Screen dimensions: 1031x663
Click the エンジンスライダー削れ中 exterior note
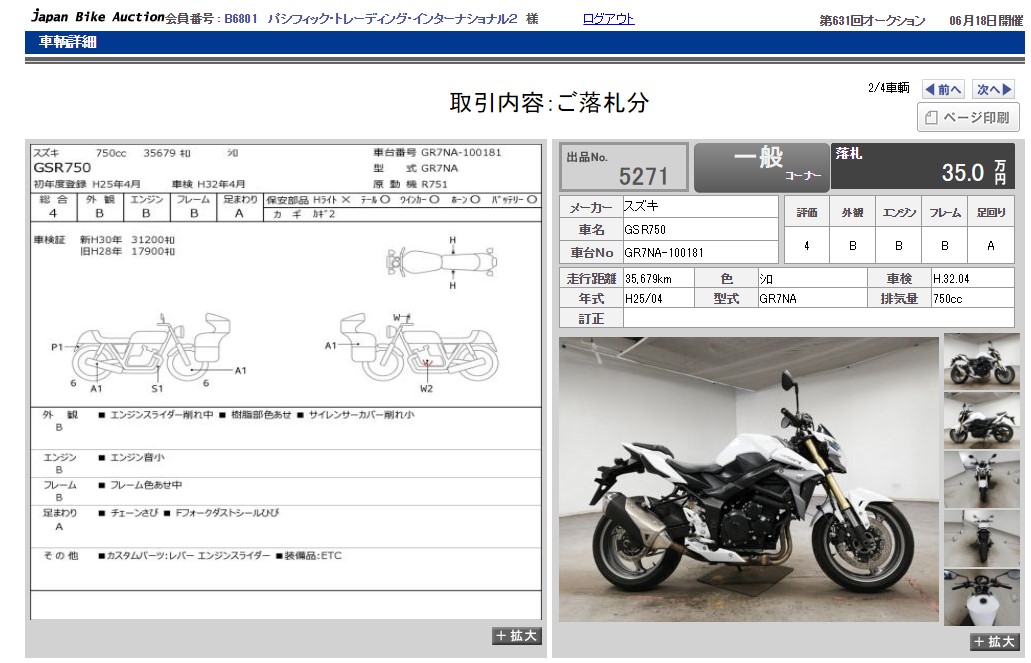click(x=162, y=415)
